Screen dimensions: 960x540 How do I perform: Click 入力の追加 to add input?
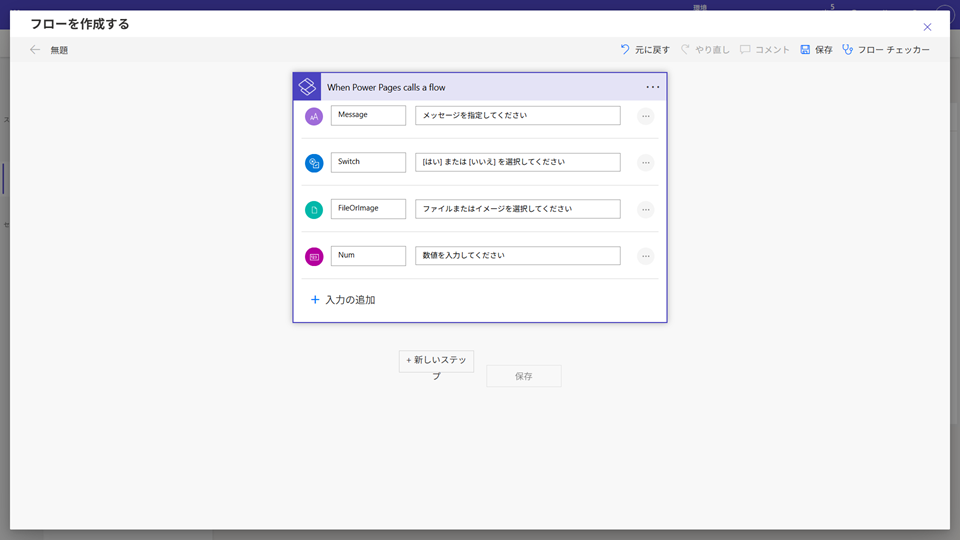343,300
